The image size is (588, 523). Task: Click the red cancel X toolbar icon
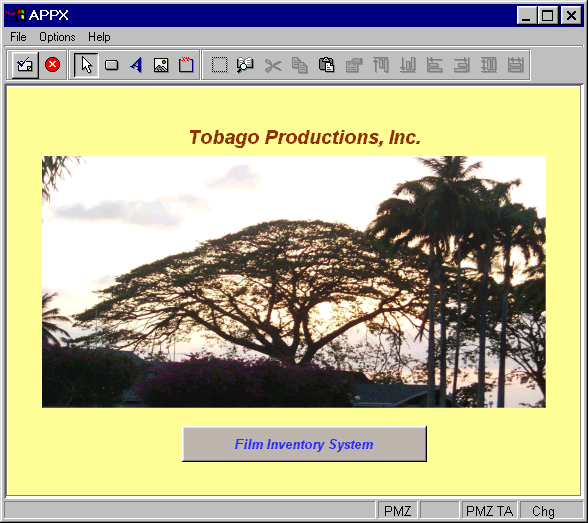tap(52, 65)
